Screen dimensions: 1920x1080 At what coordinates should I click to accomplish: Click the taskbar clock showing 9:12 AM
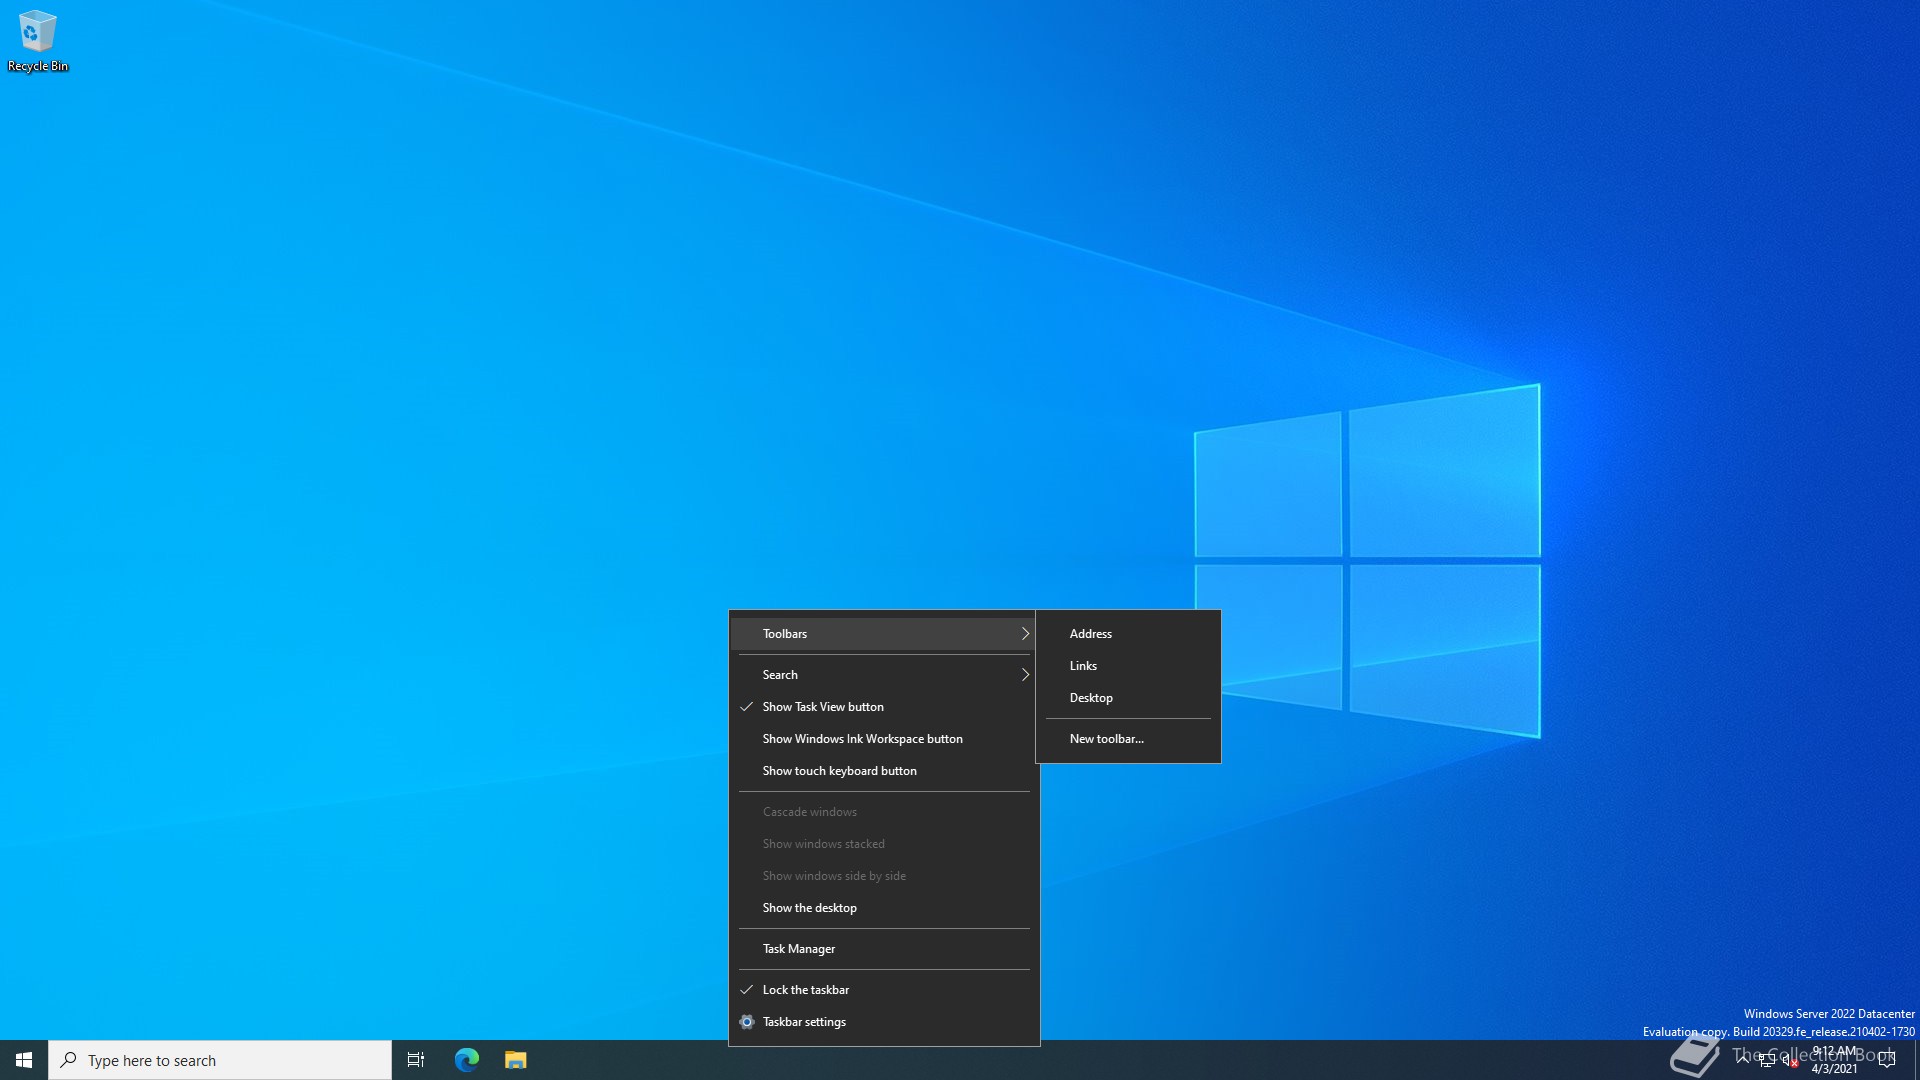point(1834,1060)
